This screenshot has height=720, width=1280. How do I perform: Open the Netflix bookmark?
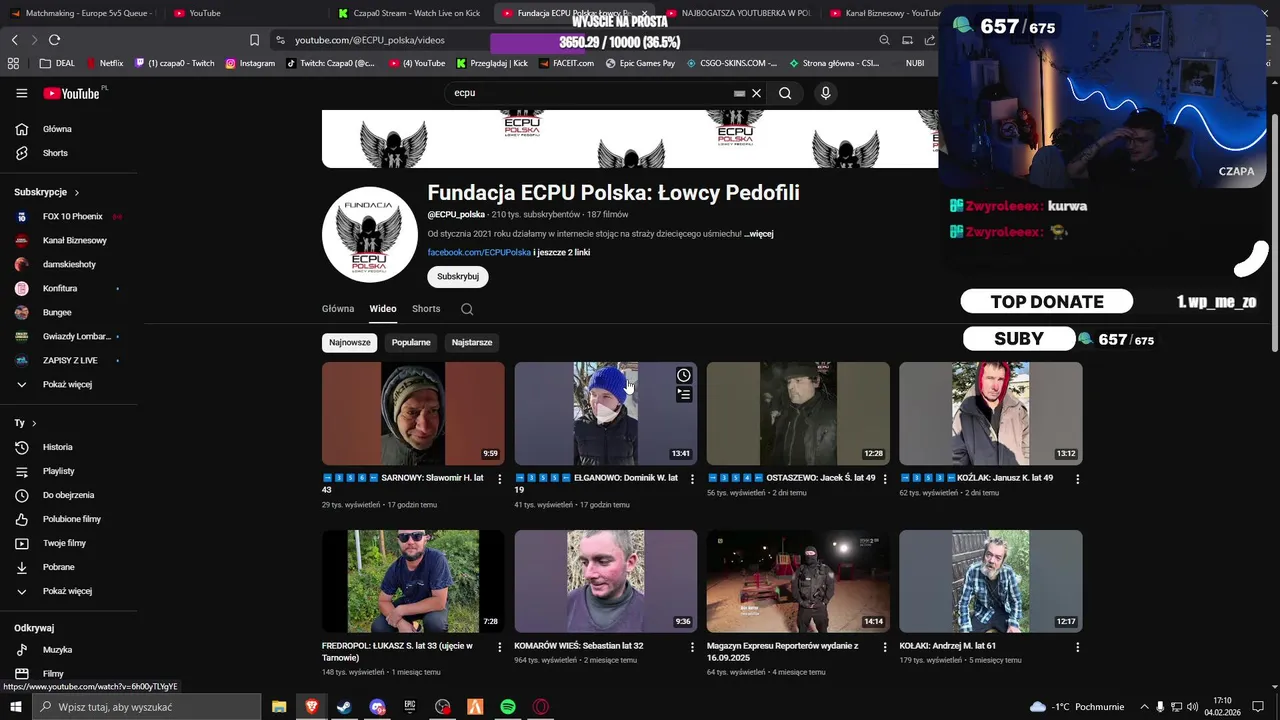tap(105, 63)
